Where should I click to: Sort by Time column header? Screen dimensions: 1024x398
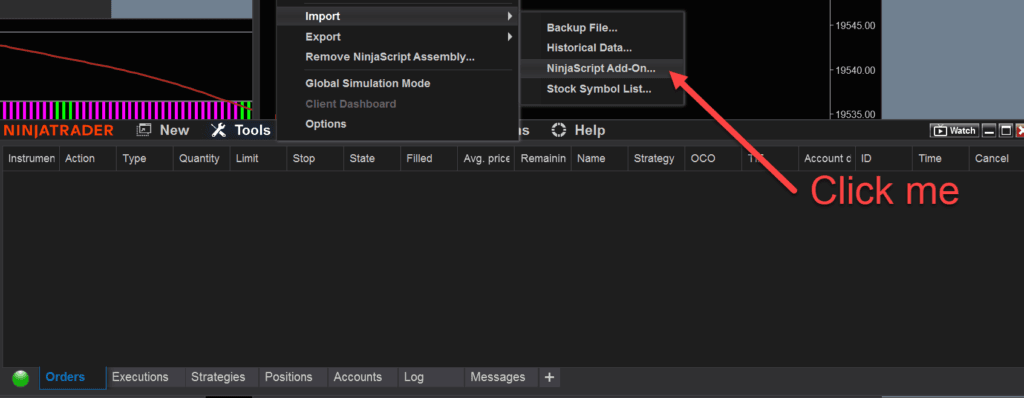point(940,159)
